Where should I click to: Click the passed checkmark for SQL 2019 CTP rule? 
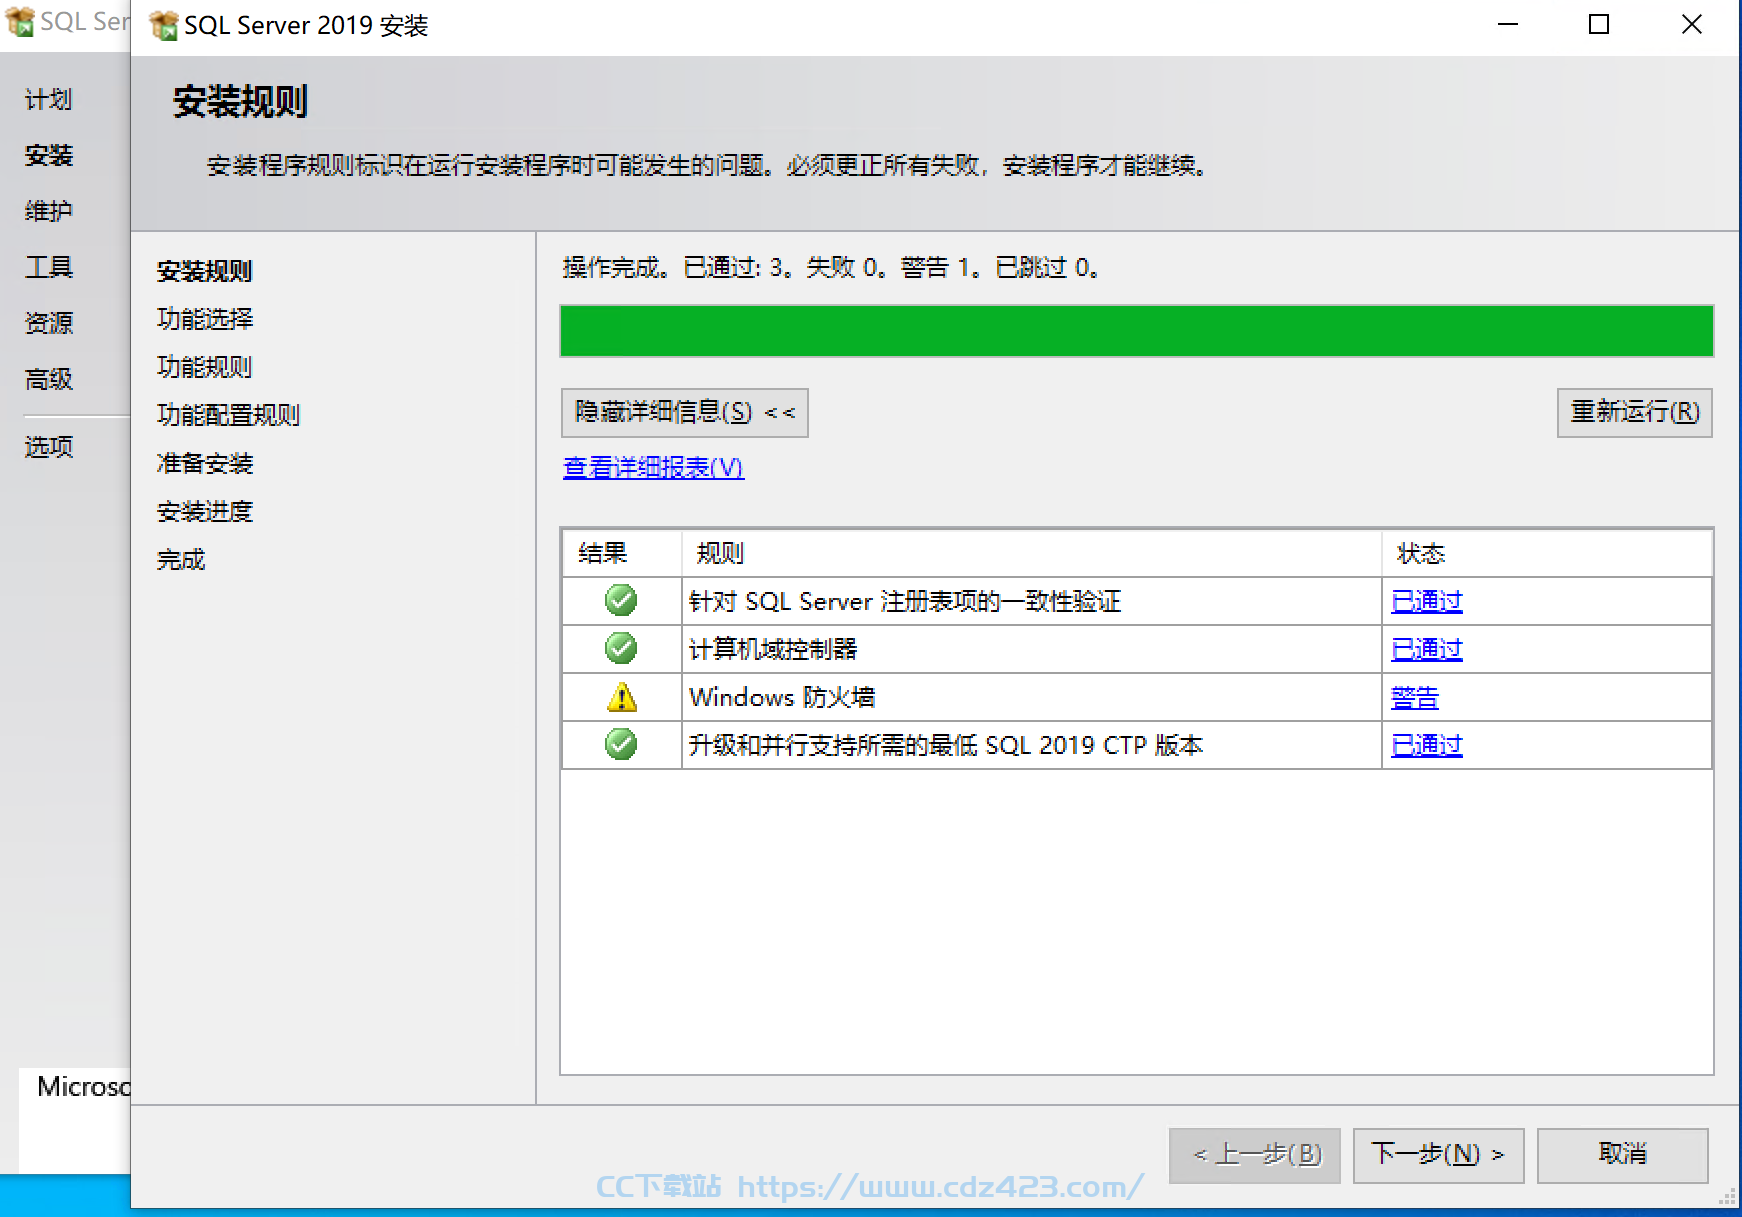pyautogui.click(x=621, y=744)
